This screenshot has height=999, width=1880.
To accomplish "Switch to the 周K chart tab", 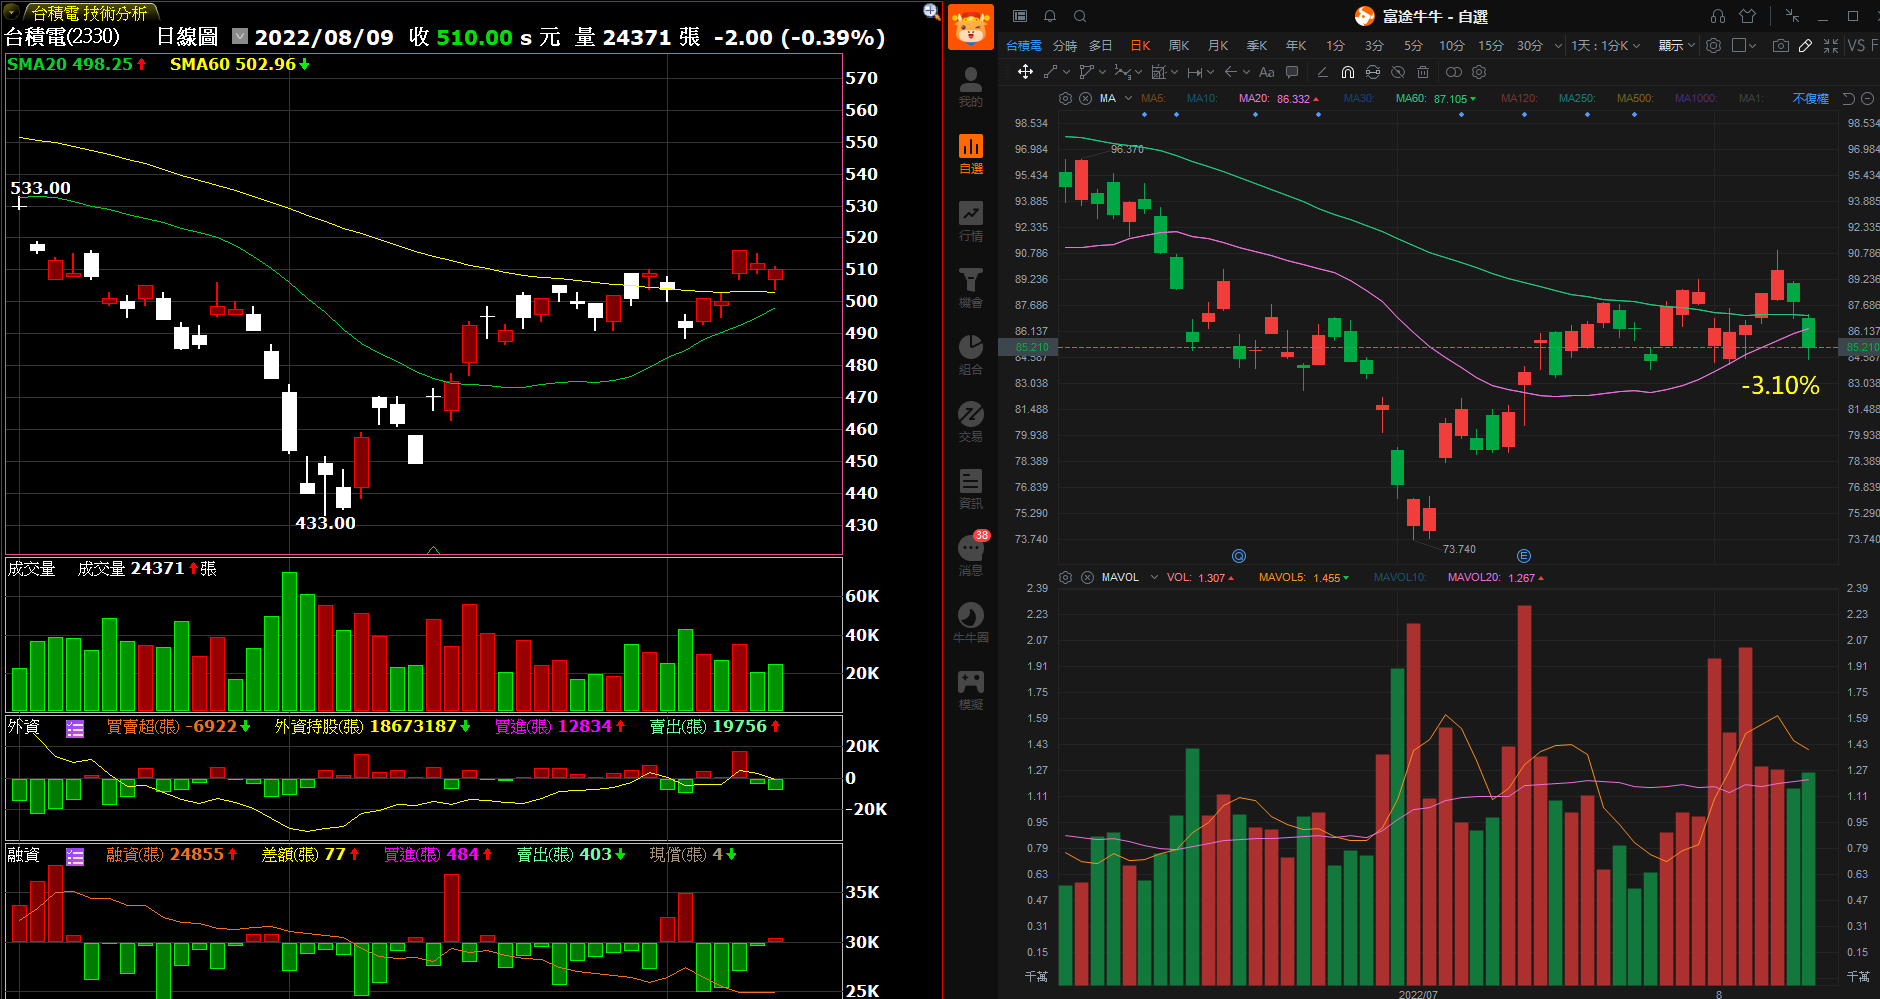I will click(1179, 45).
